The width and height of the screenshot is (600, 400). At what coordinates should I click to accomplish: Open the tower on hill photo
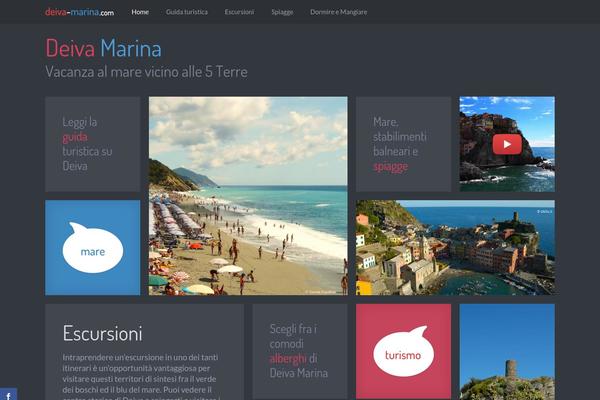pos(507,352)
